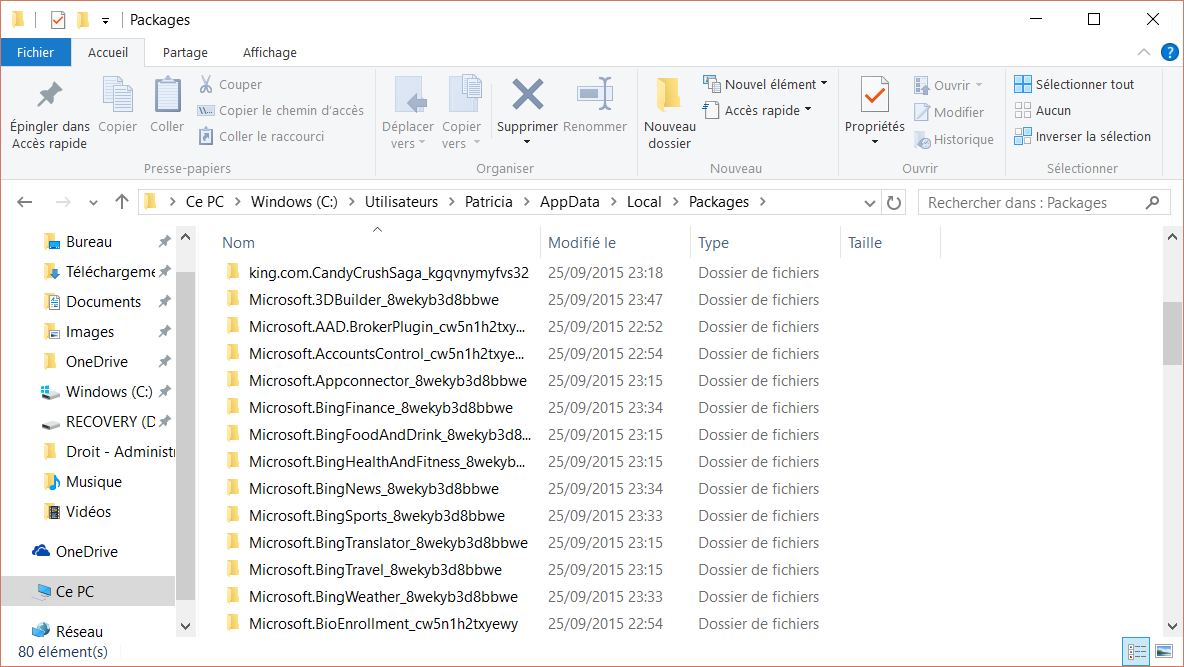
Task: Switch to the Affichage tab
Action: [x=270, y=52]
